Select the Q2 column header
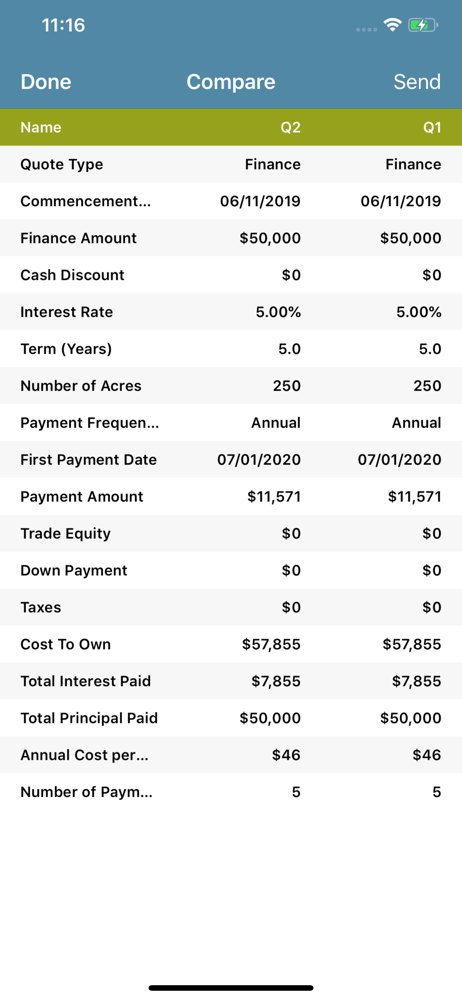 click(x=291, y=128)
